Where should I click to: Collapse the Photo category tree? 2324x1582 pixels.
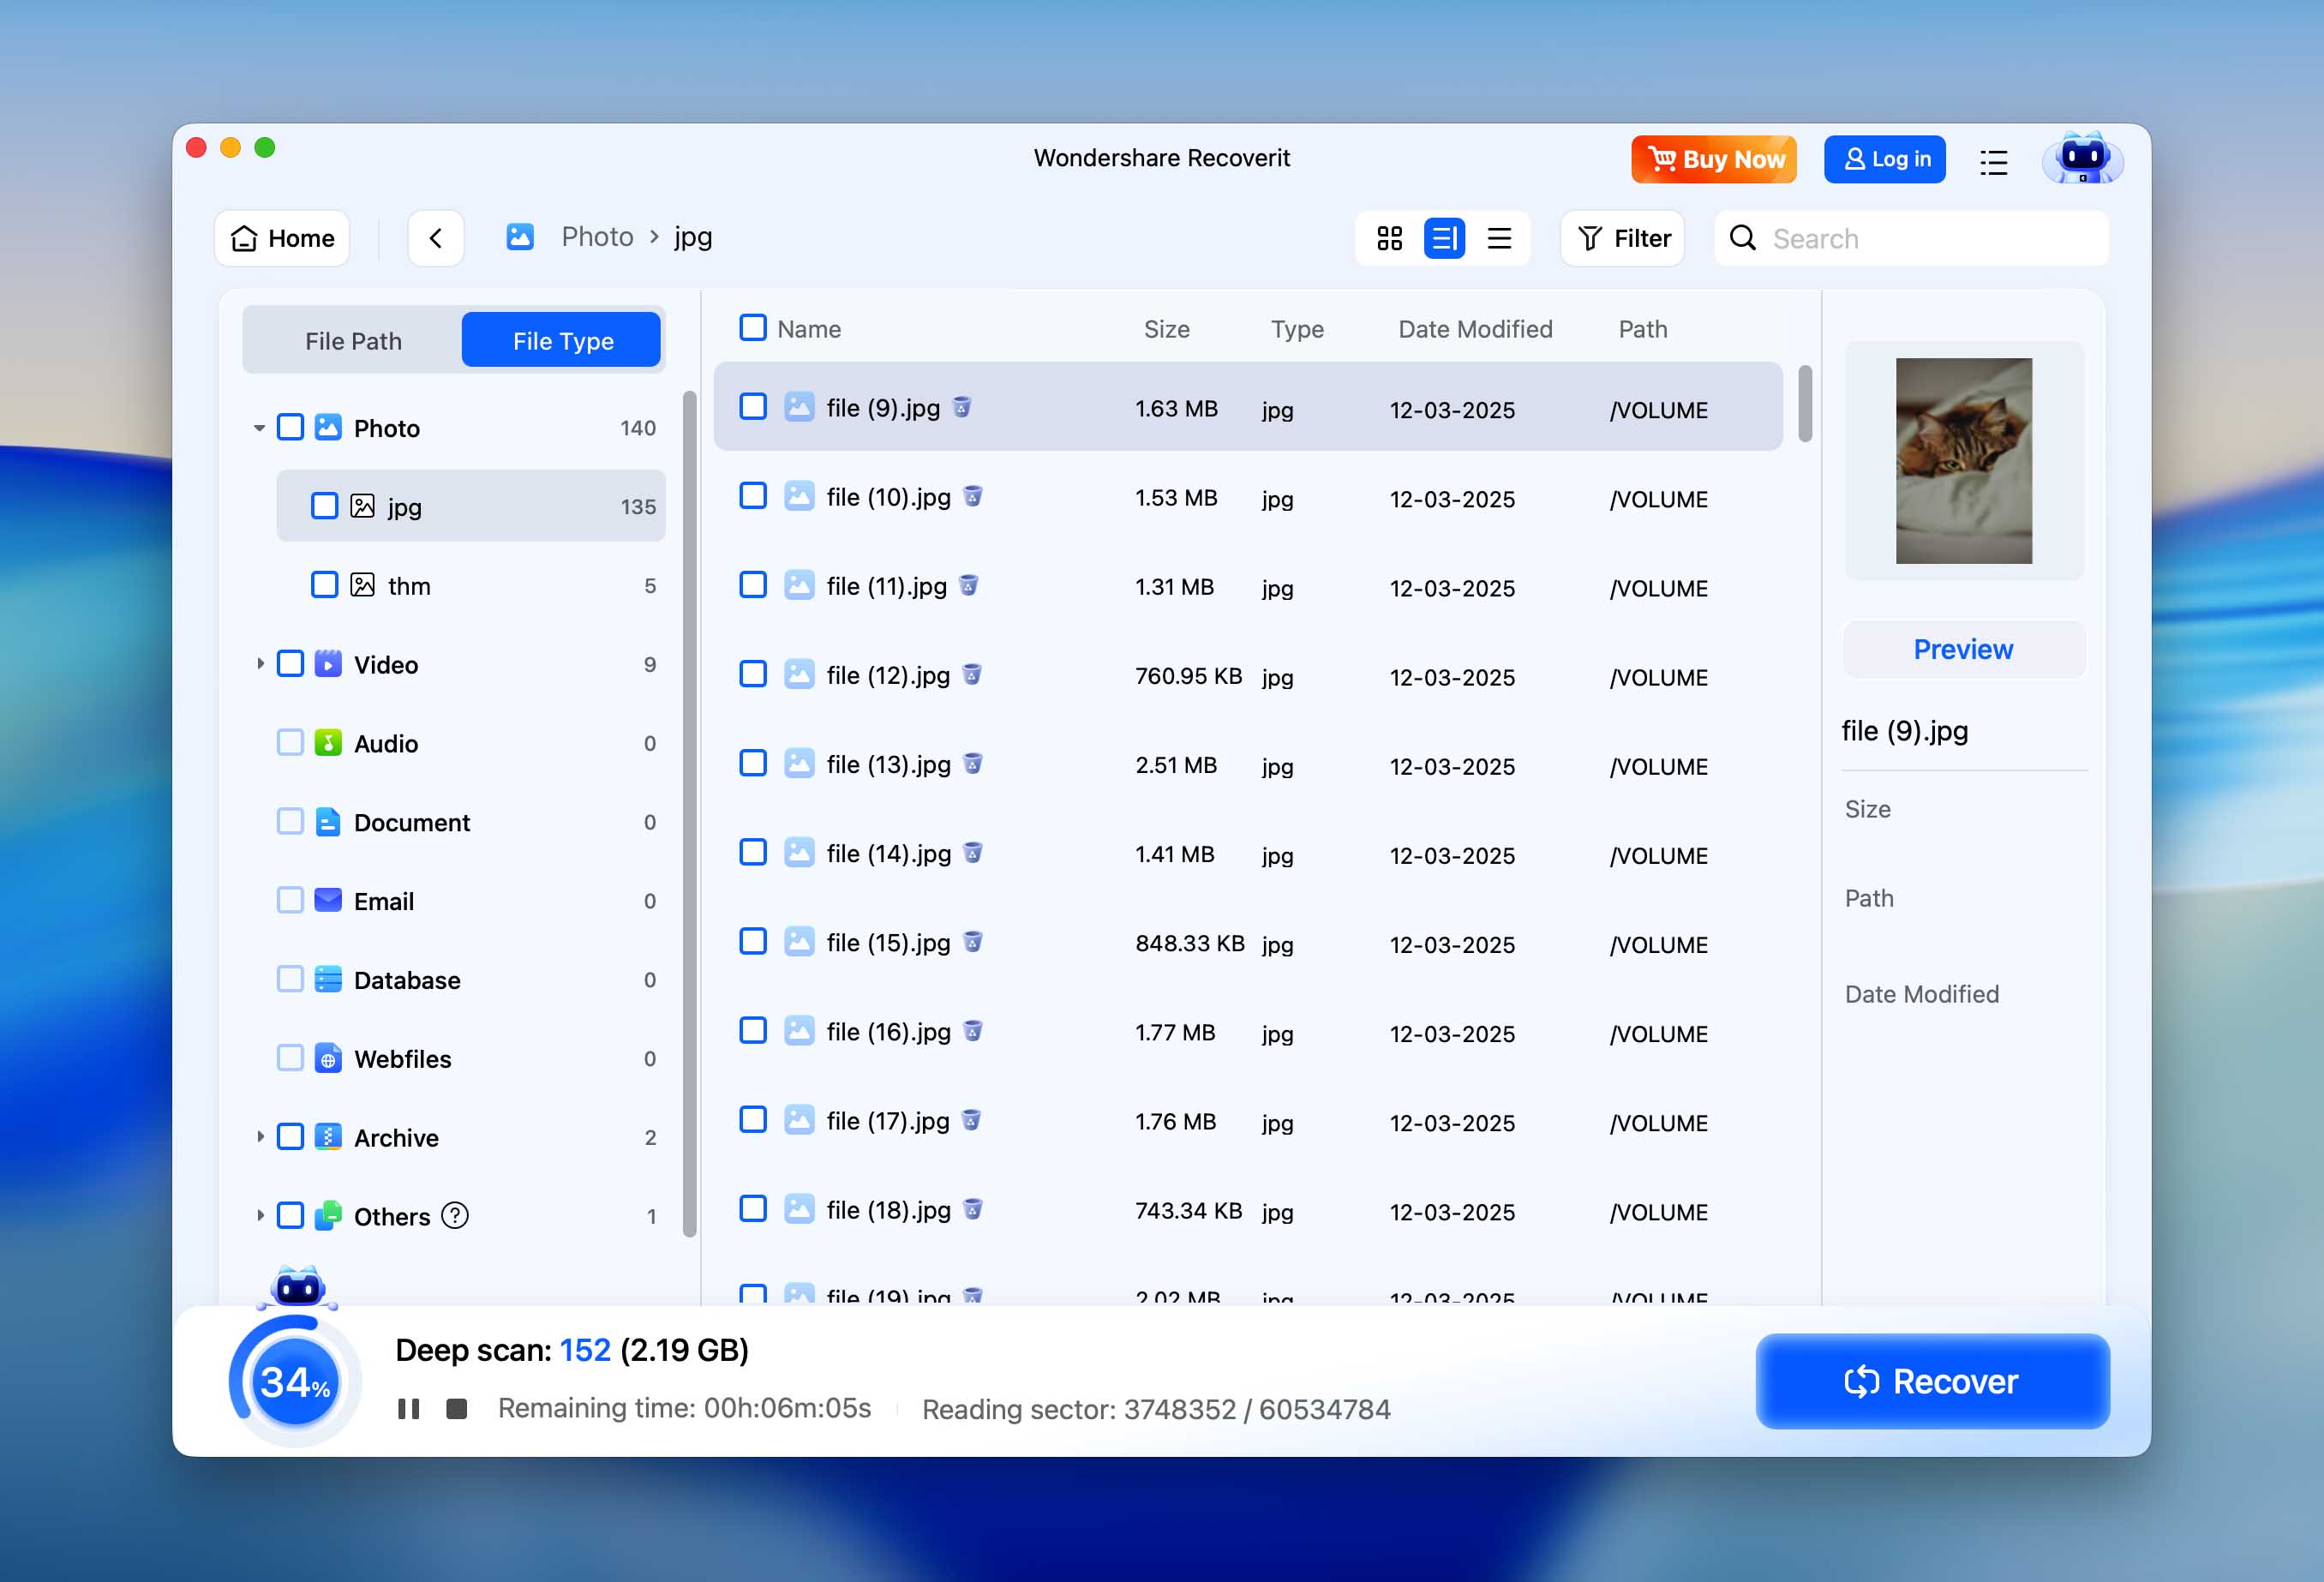259,427
